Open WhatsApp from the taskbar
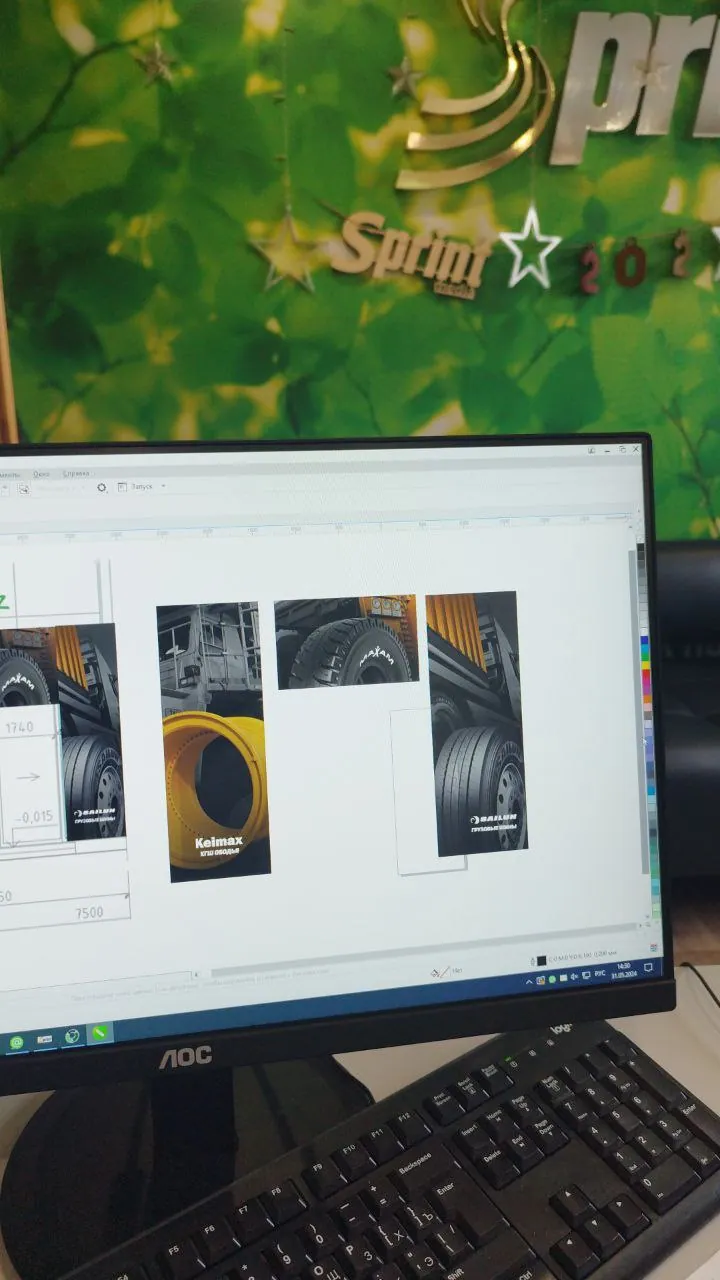Image resolution: width=720 pixels, height=1280 pixels. (17, 1043)
